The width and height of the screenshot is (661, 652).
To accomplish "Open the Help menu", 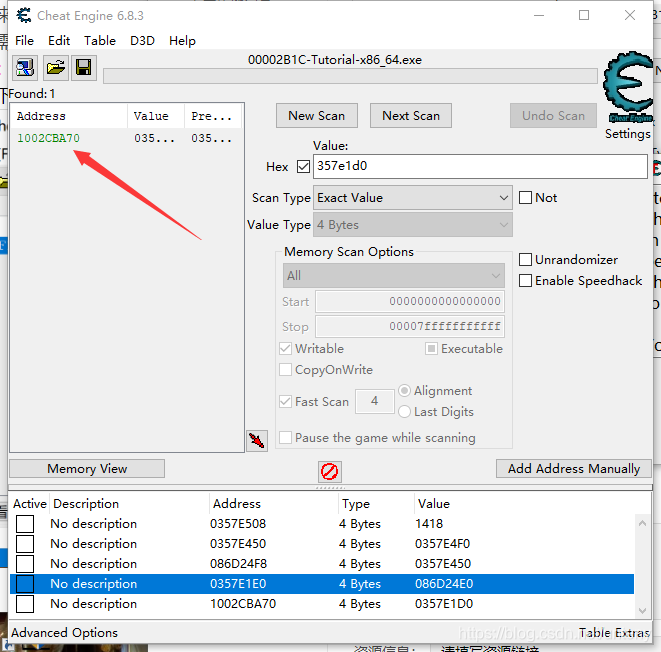I will [183, 41].
